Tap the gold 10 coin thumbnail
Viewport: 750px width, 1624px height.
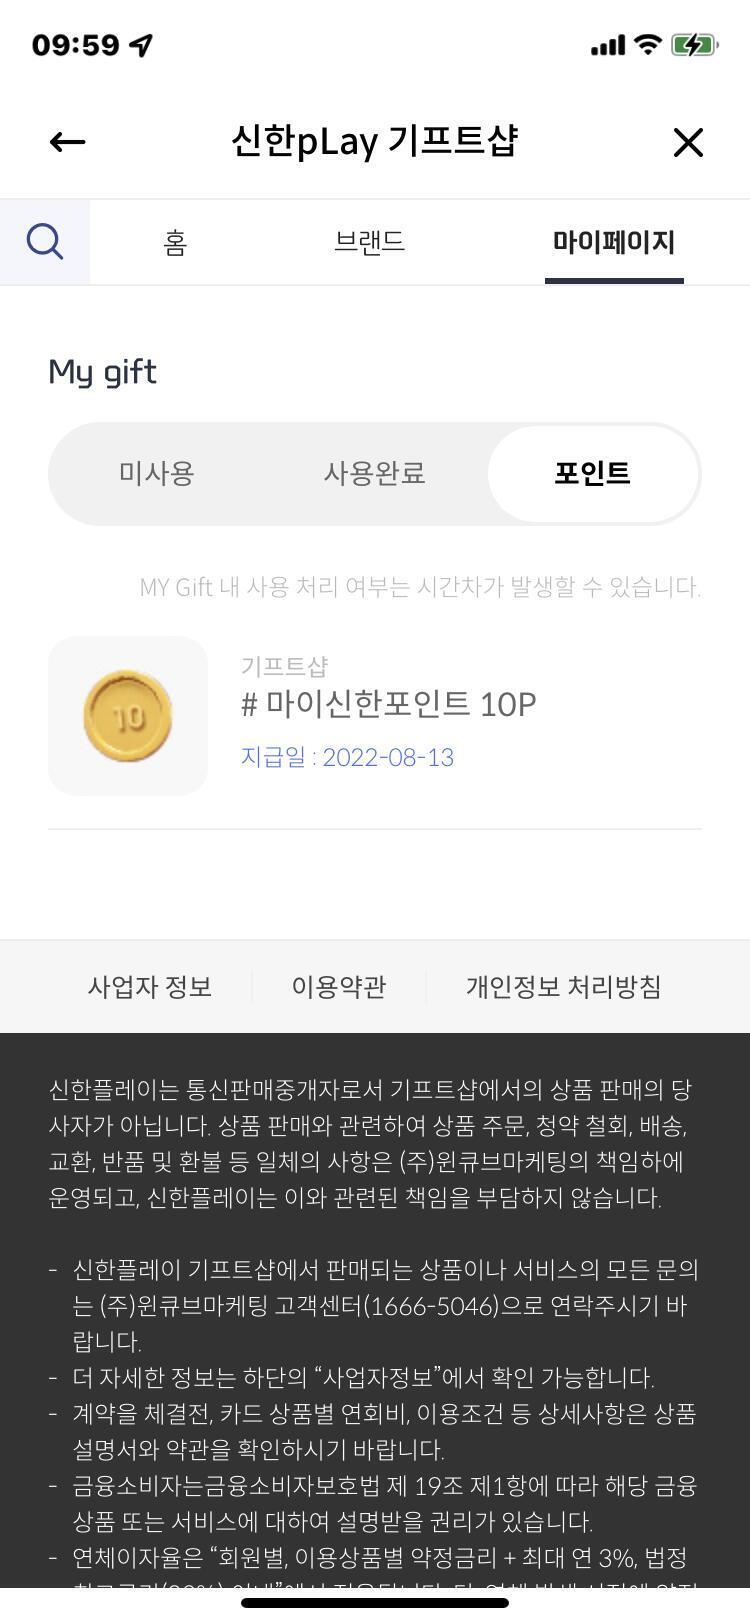click(128, 716)
